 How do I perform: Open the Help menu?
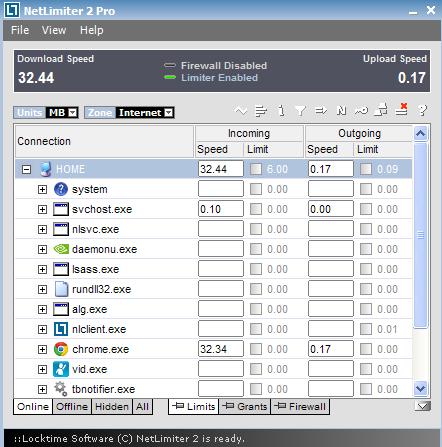click(91, 30)
